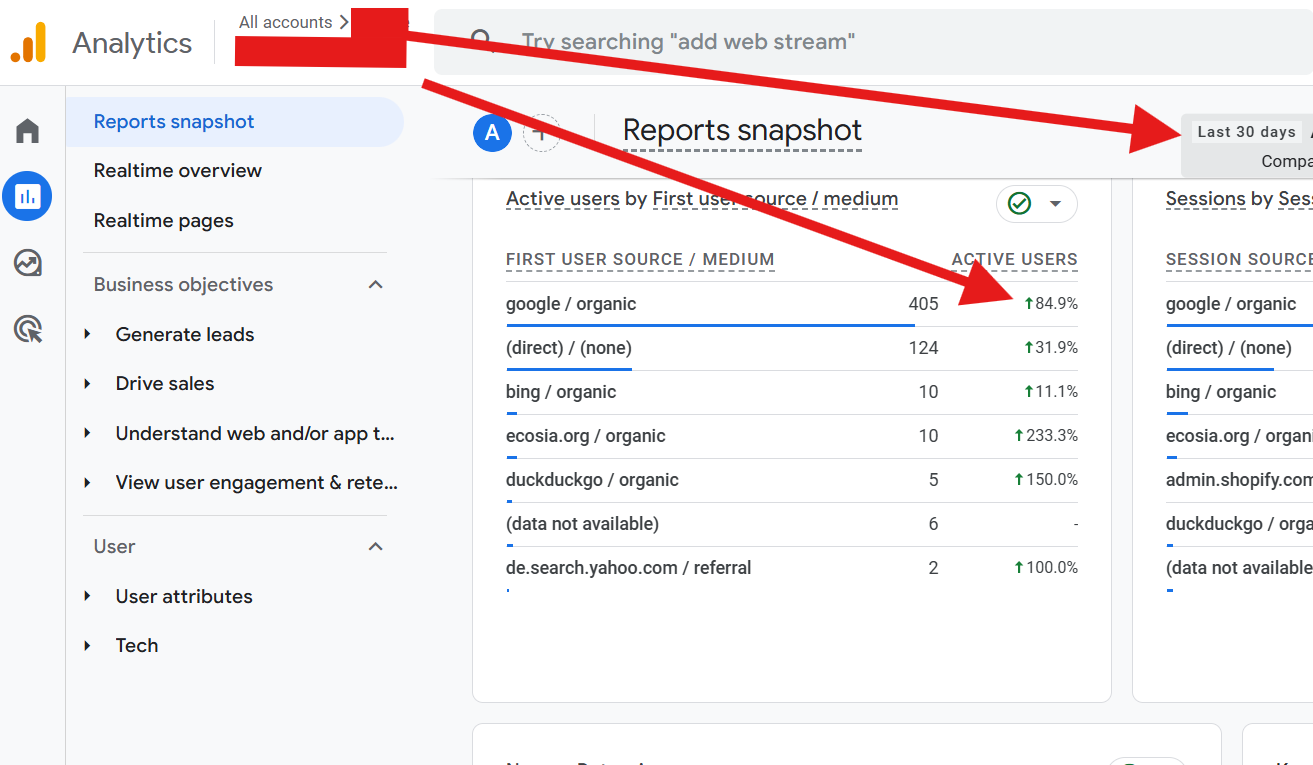Click the blue "A" segment badge
1313x765 pixels.
(492, 132)
